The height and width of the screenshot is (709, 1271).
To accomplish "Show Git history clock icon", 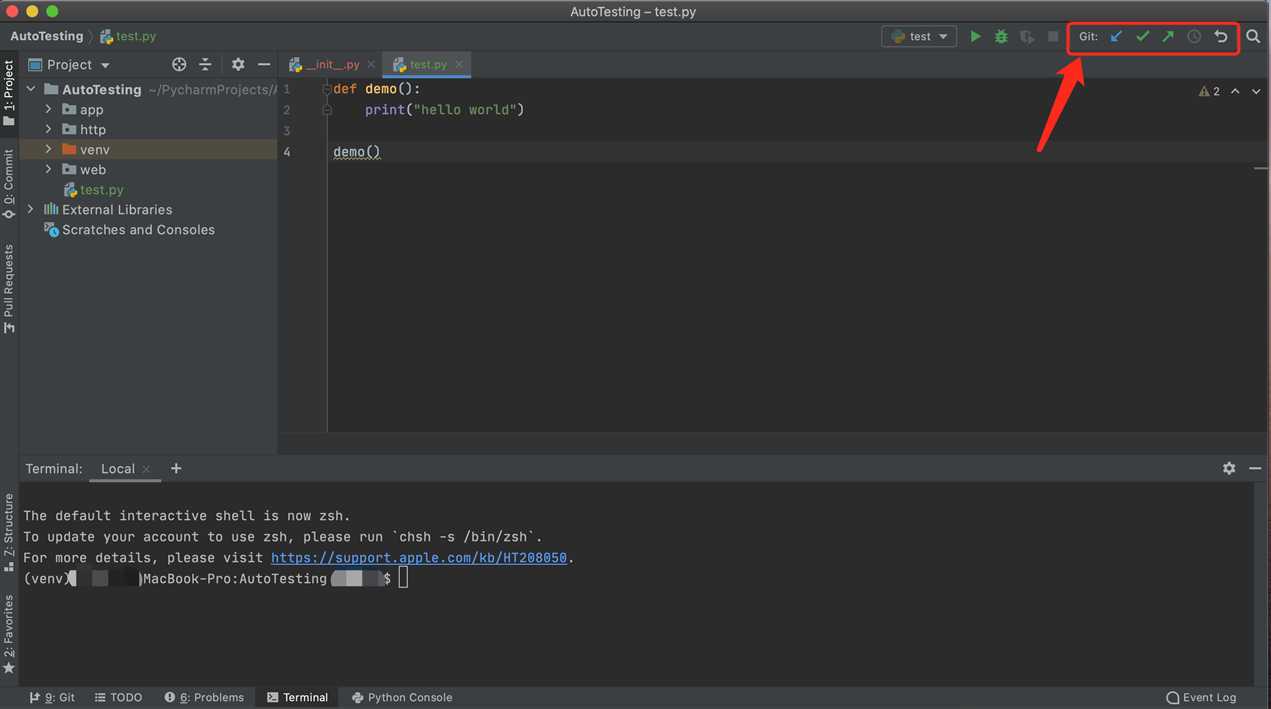I will point(1194,36).
